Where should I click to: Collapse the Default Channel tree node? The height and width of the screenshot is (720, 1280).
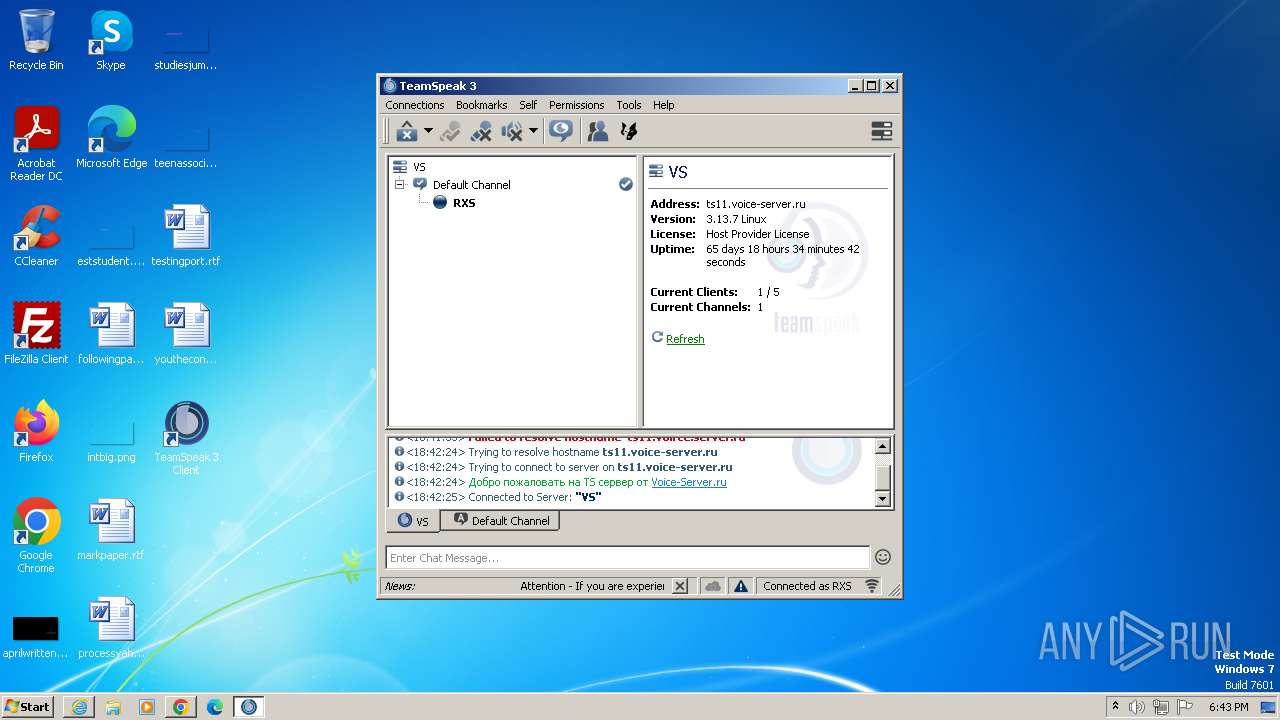coord(399,185)
